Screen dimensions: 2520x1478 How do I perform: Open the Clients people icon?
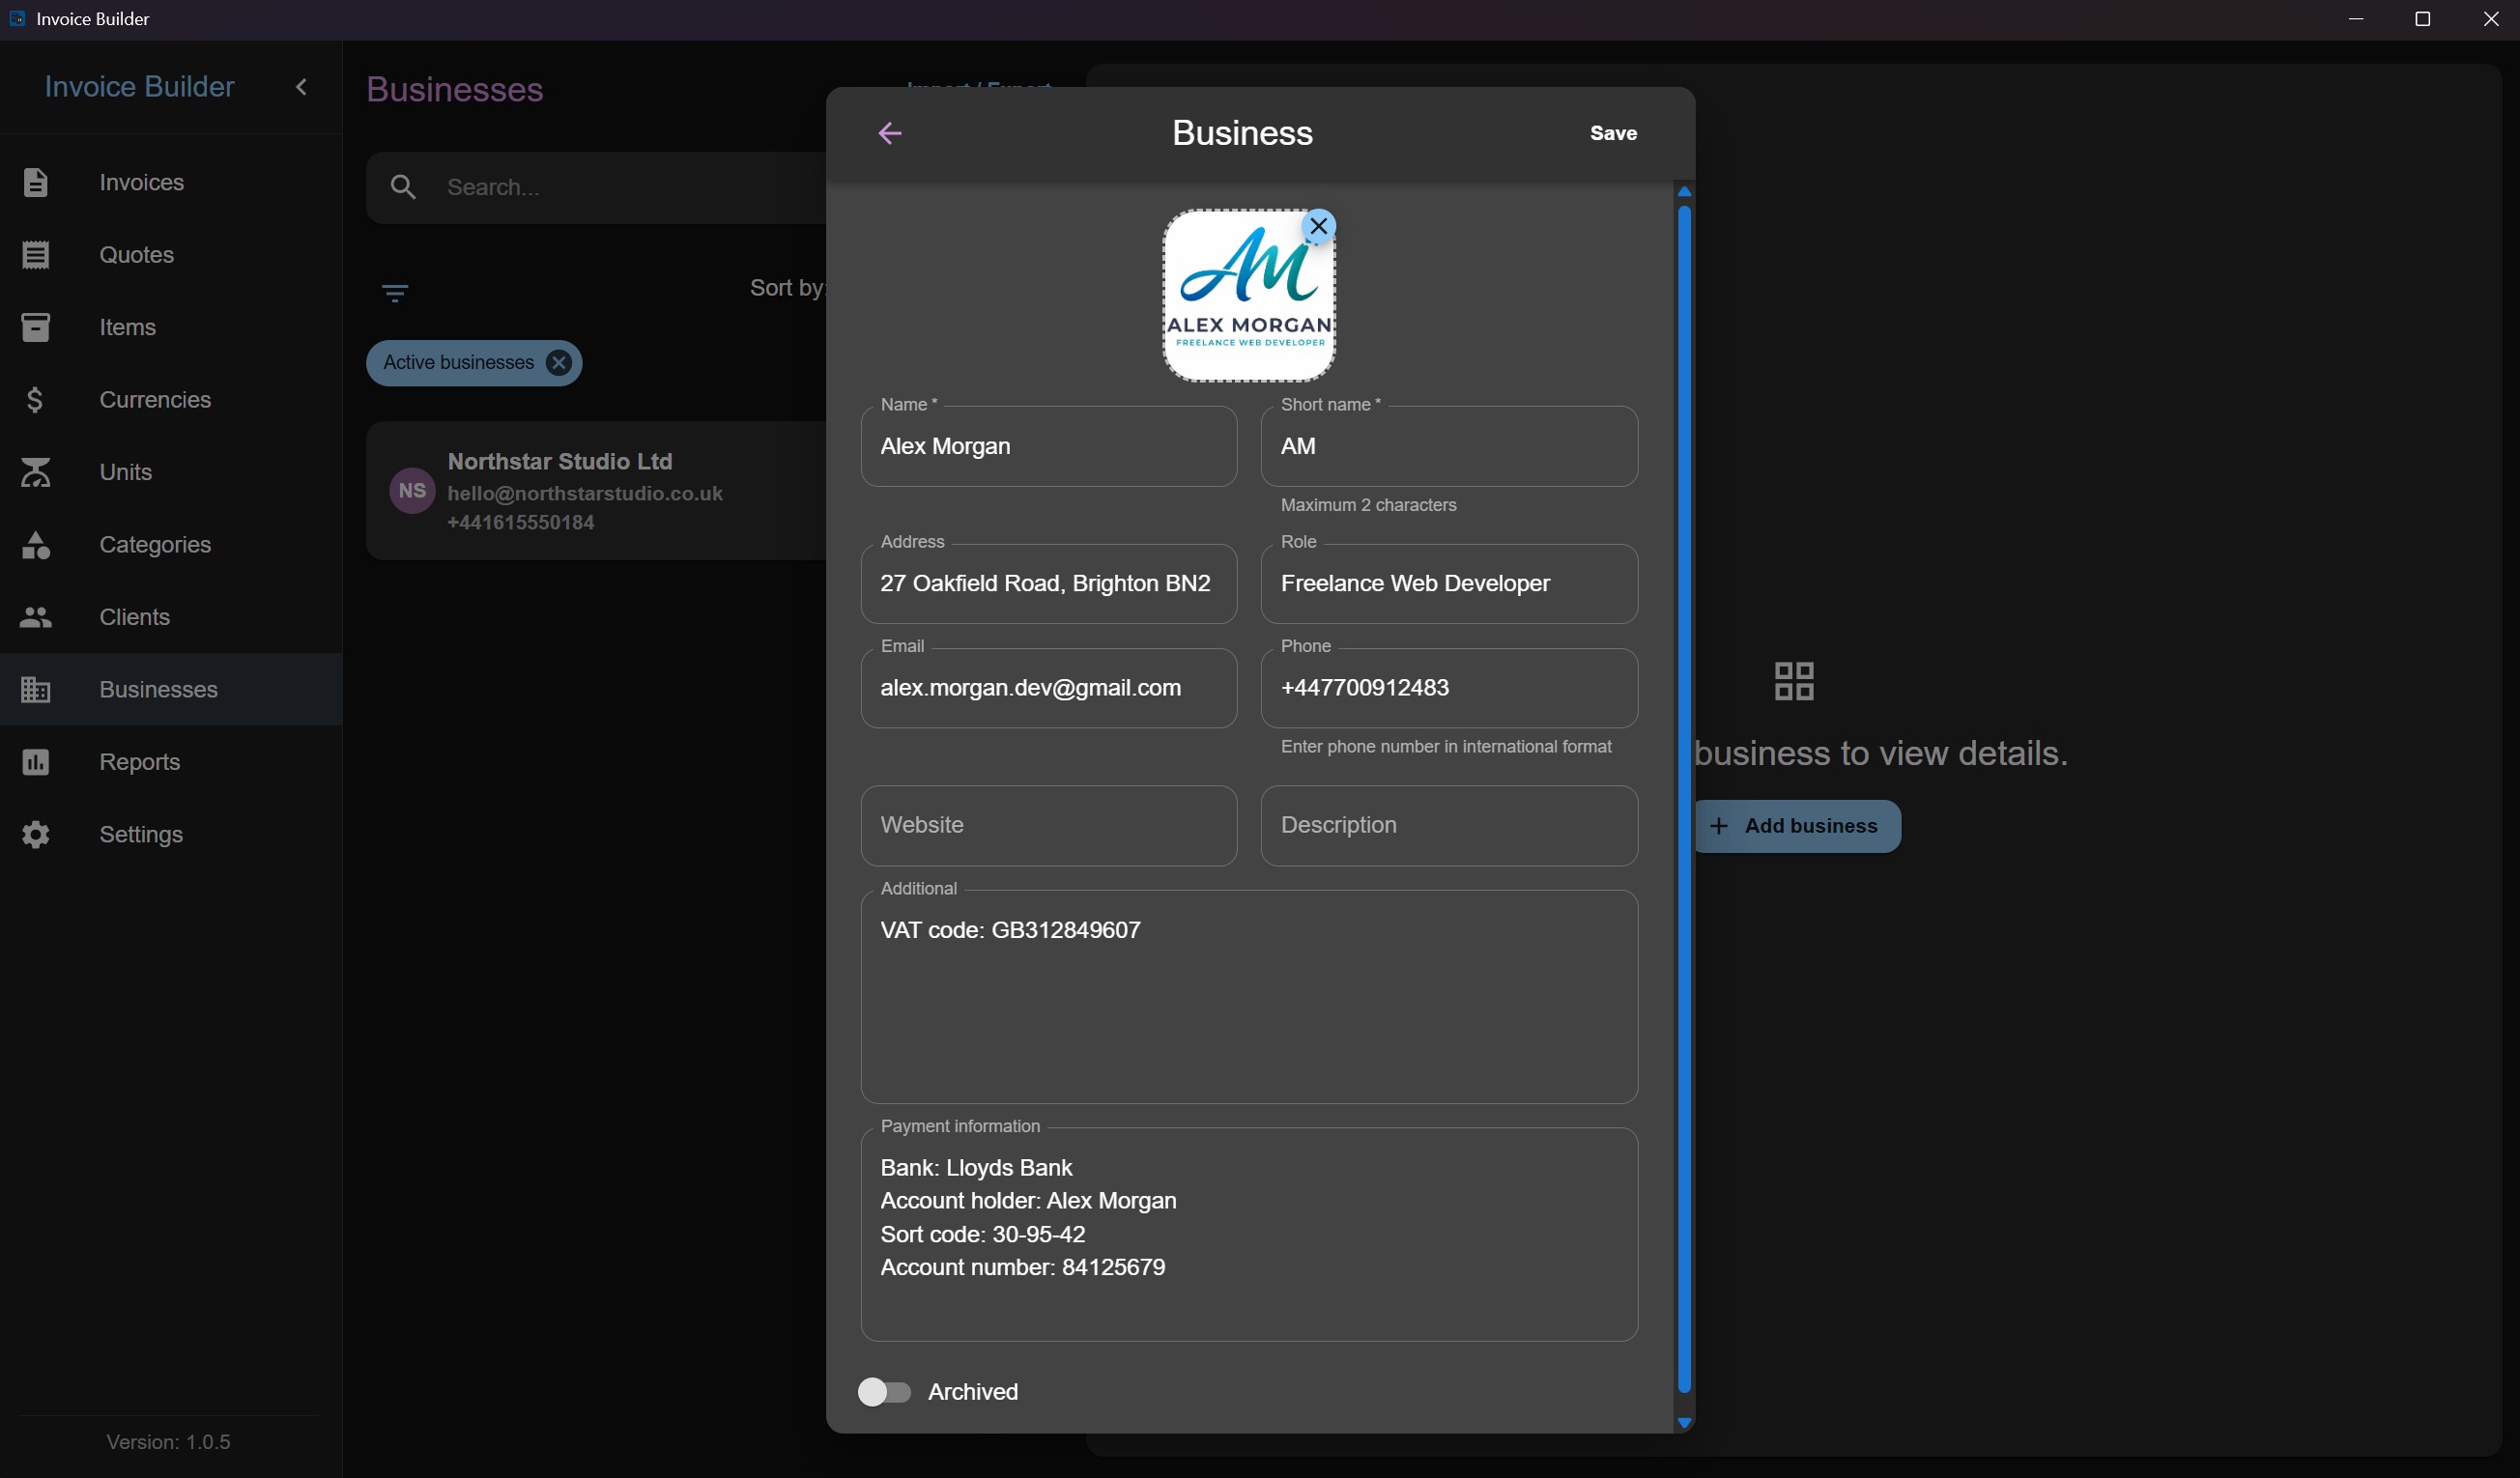(35, 617)
